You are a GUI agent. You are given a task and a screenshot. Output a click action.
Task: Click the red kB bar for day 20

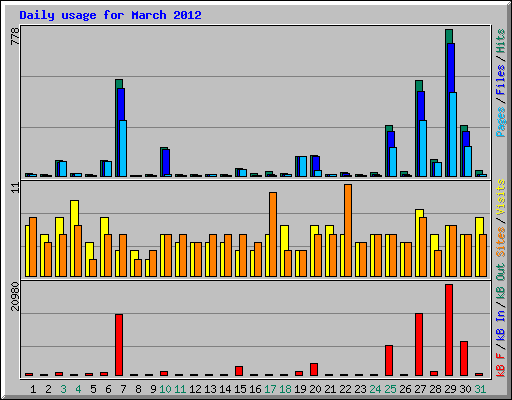pos(314,369)
